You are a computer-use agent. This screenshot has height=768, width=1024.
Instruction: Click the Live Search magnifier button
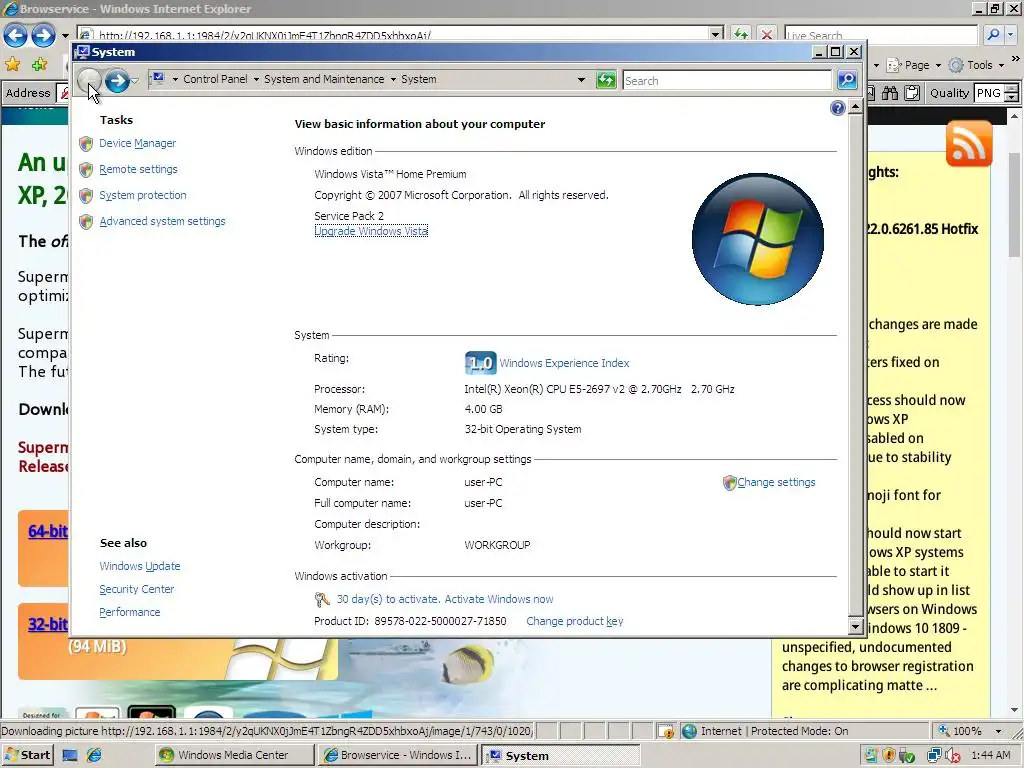[x=993, y=35]
